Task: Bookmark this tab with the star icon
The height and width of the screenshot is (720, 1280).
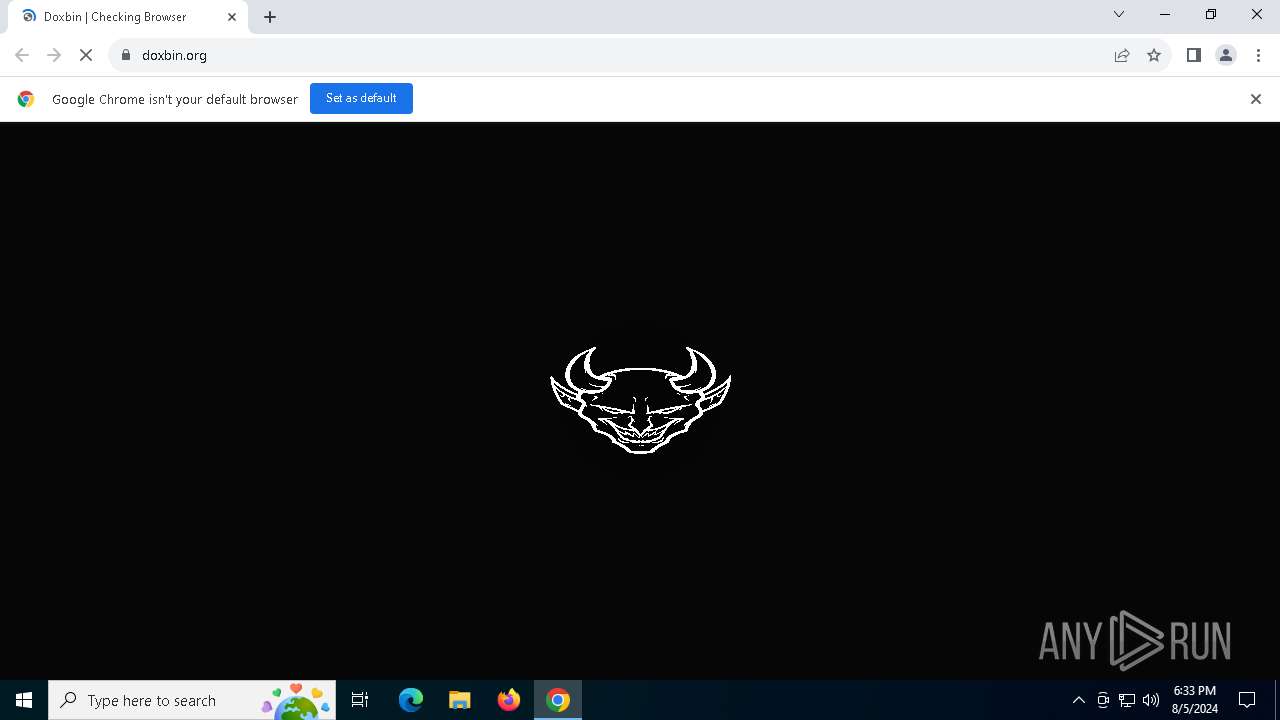Action: click(x=1154, y=55)
